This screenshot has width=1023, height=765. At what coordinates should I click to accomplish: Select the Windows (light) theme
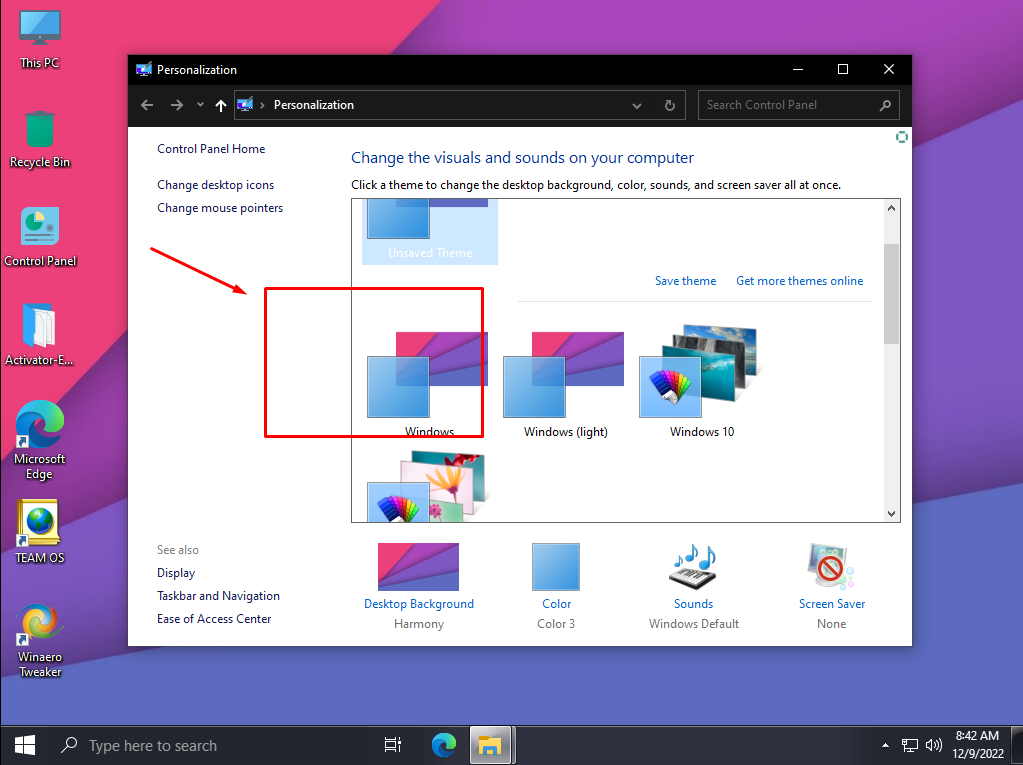click(x=565, y=385)
